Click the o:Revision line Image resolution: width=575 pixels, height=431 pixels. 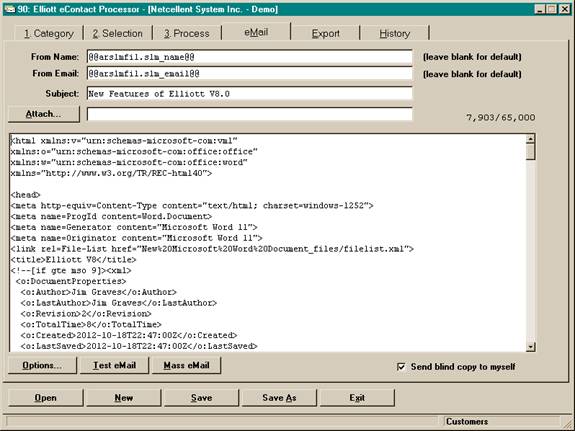tap(86, 314)
